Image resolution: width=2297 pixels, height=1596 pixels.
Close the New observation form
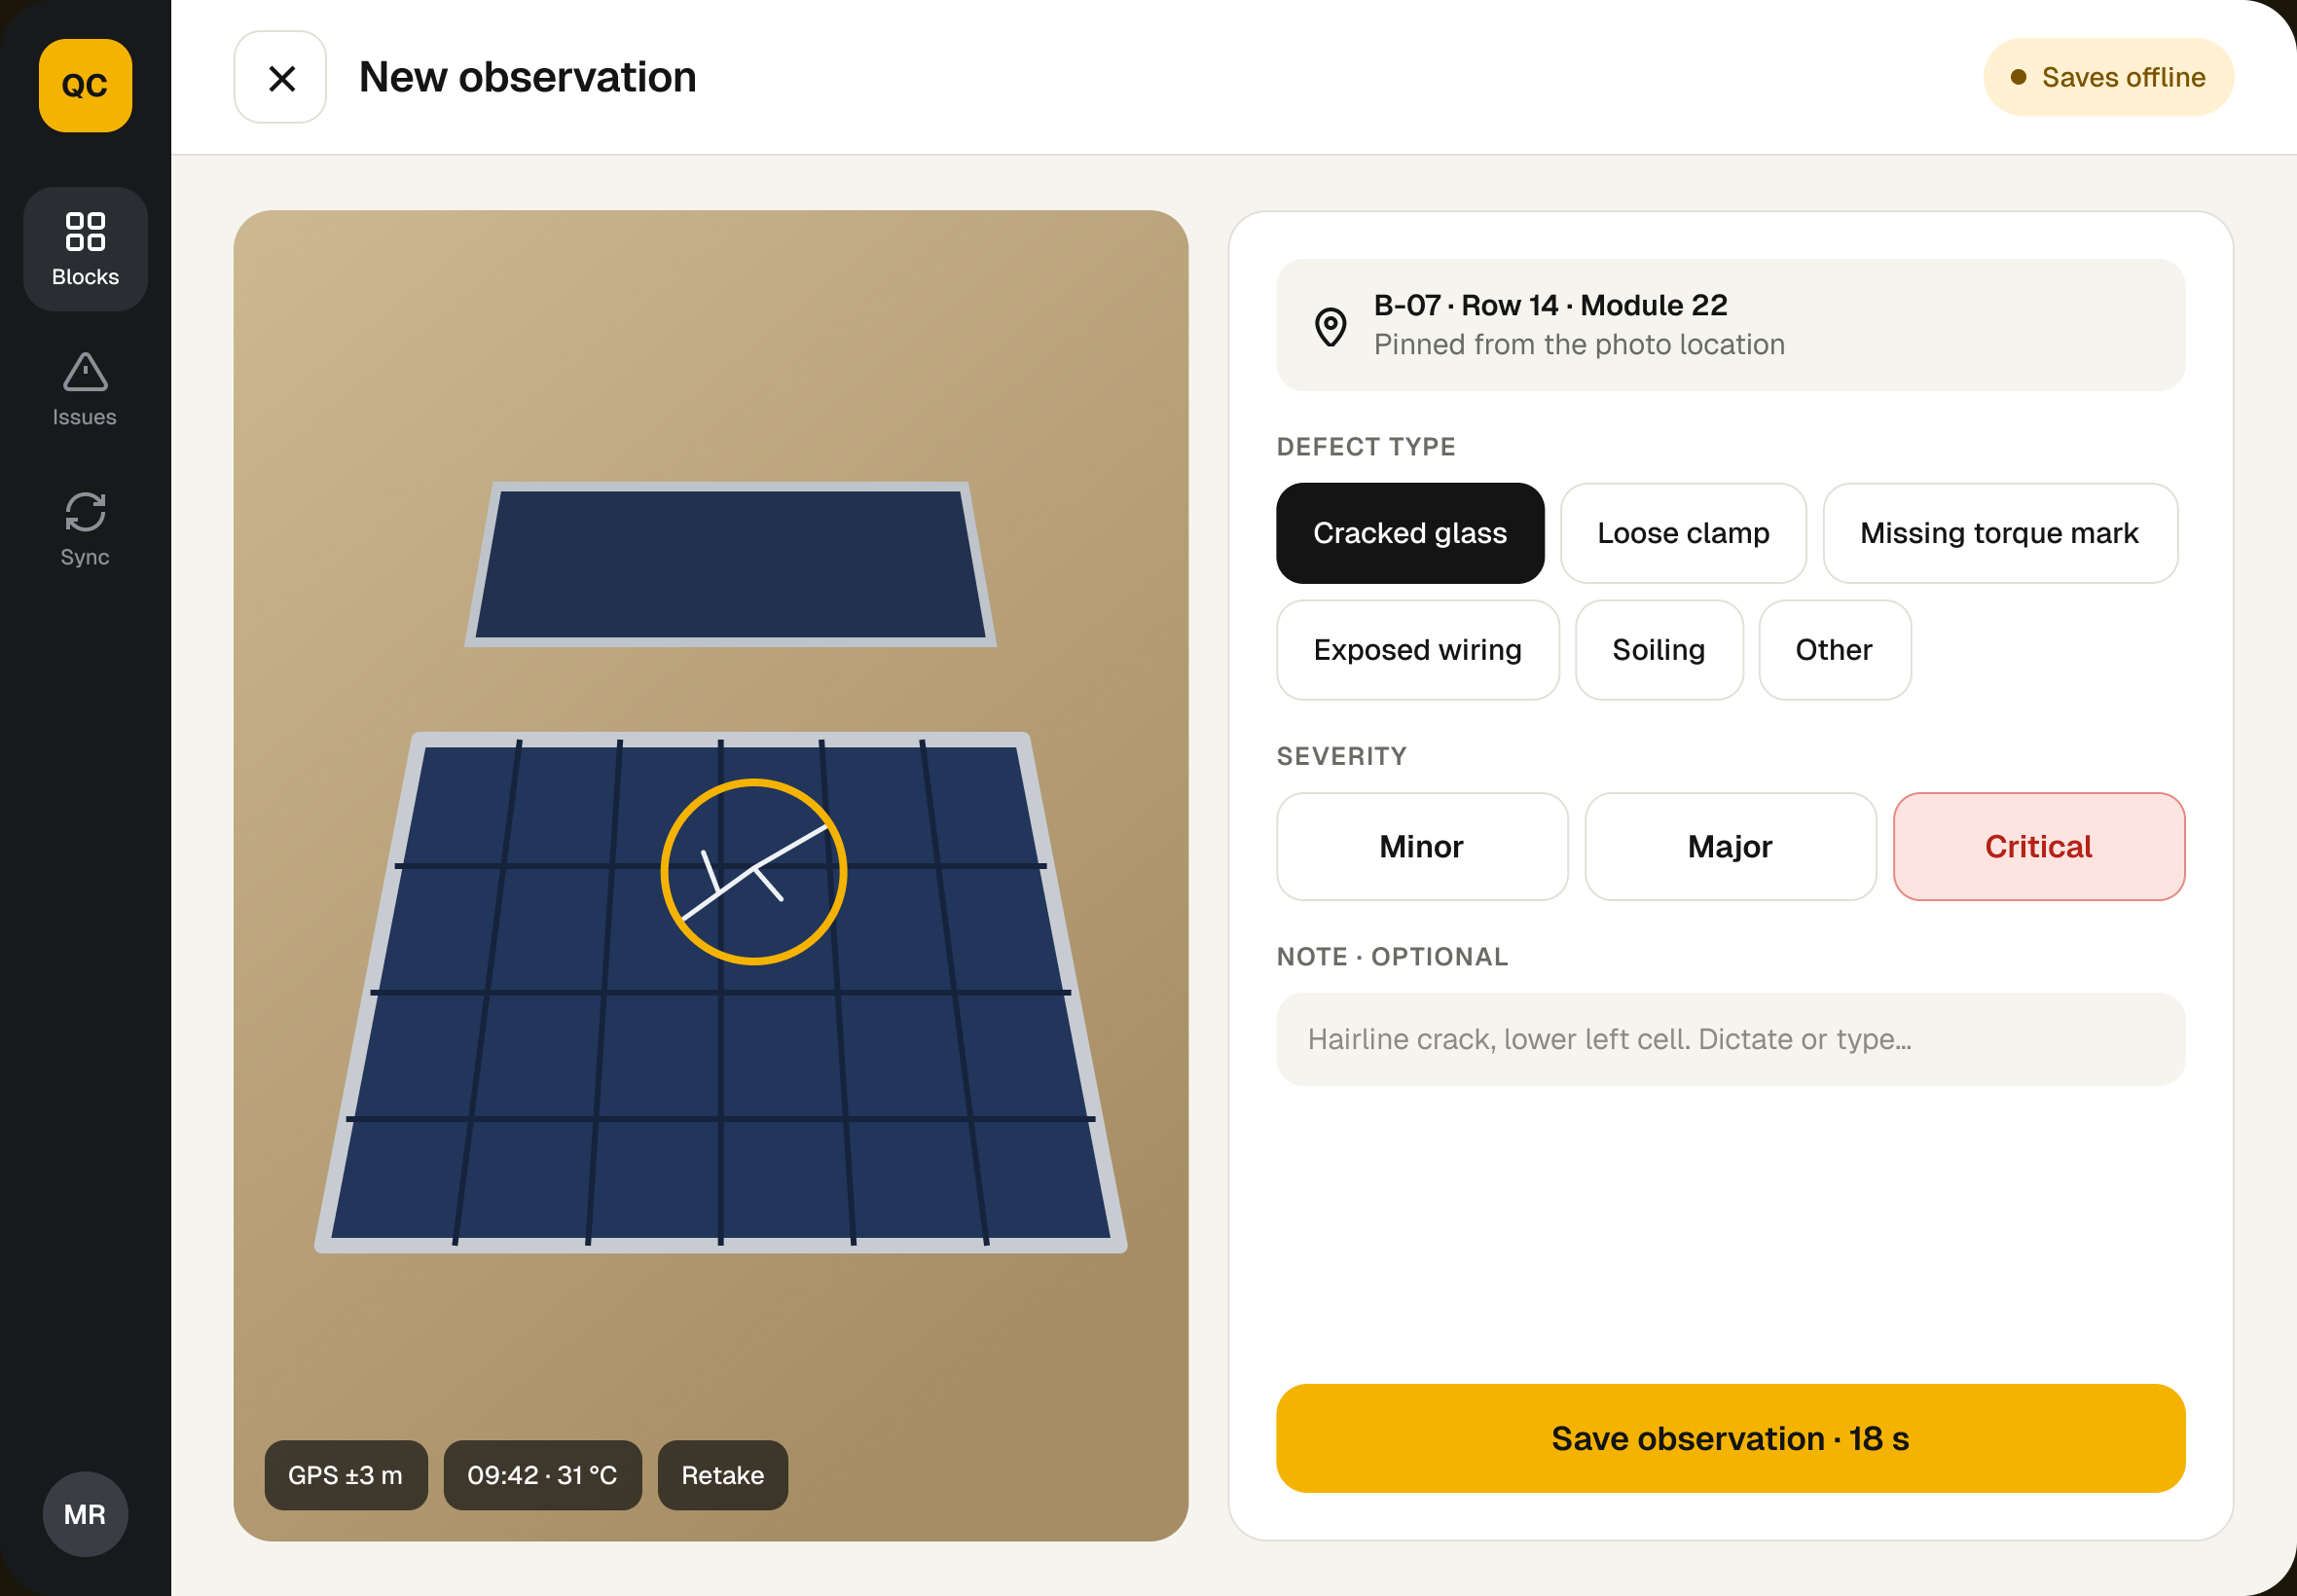coord(280,77)
